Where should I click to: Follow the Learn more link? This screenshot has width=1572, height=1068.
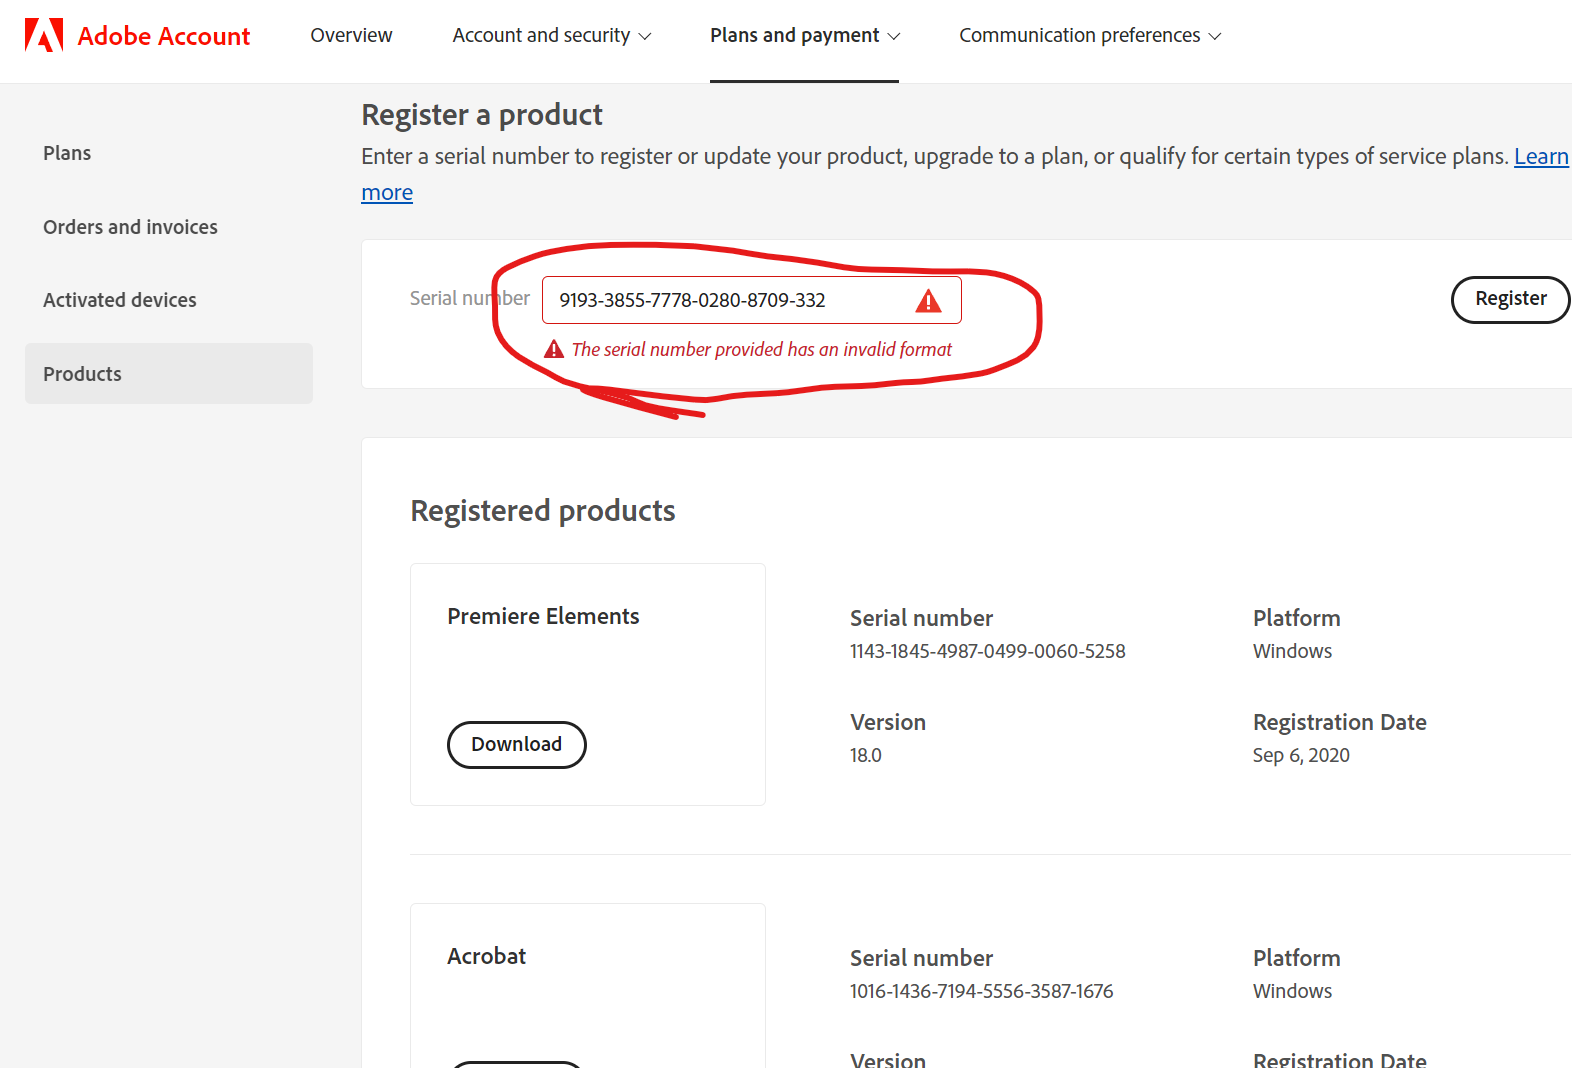click(1540, 157)
